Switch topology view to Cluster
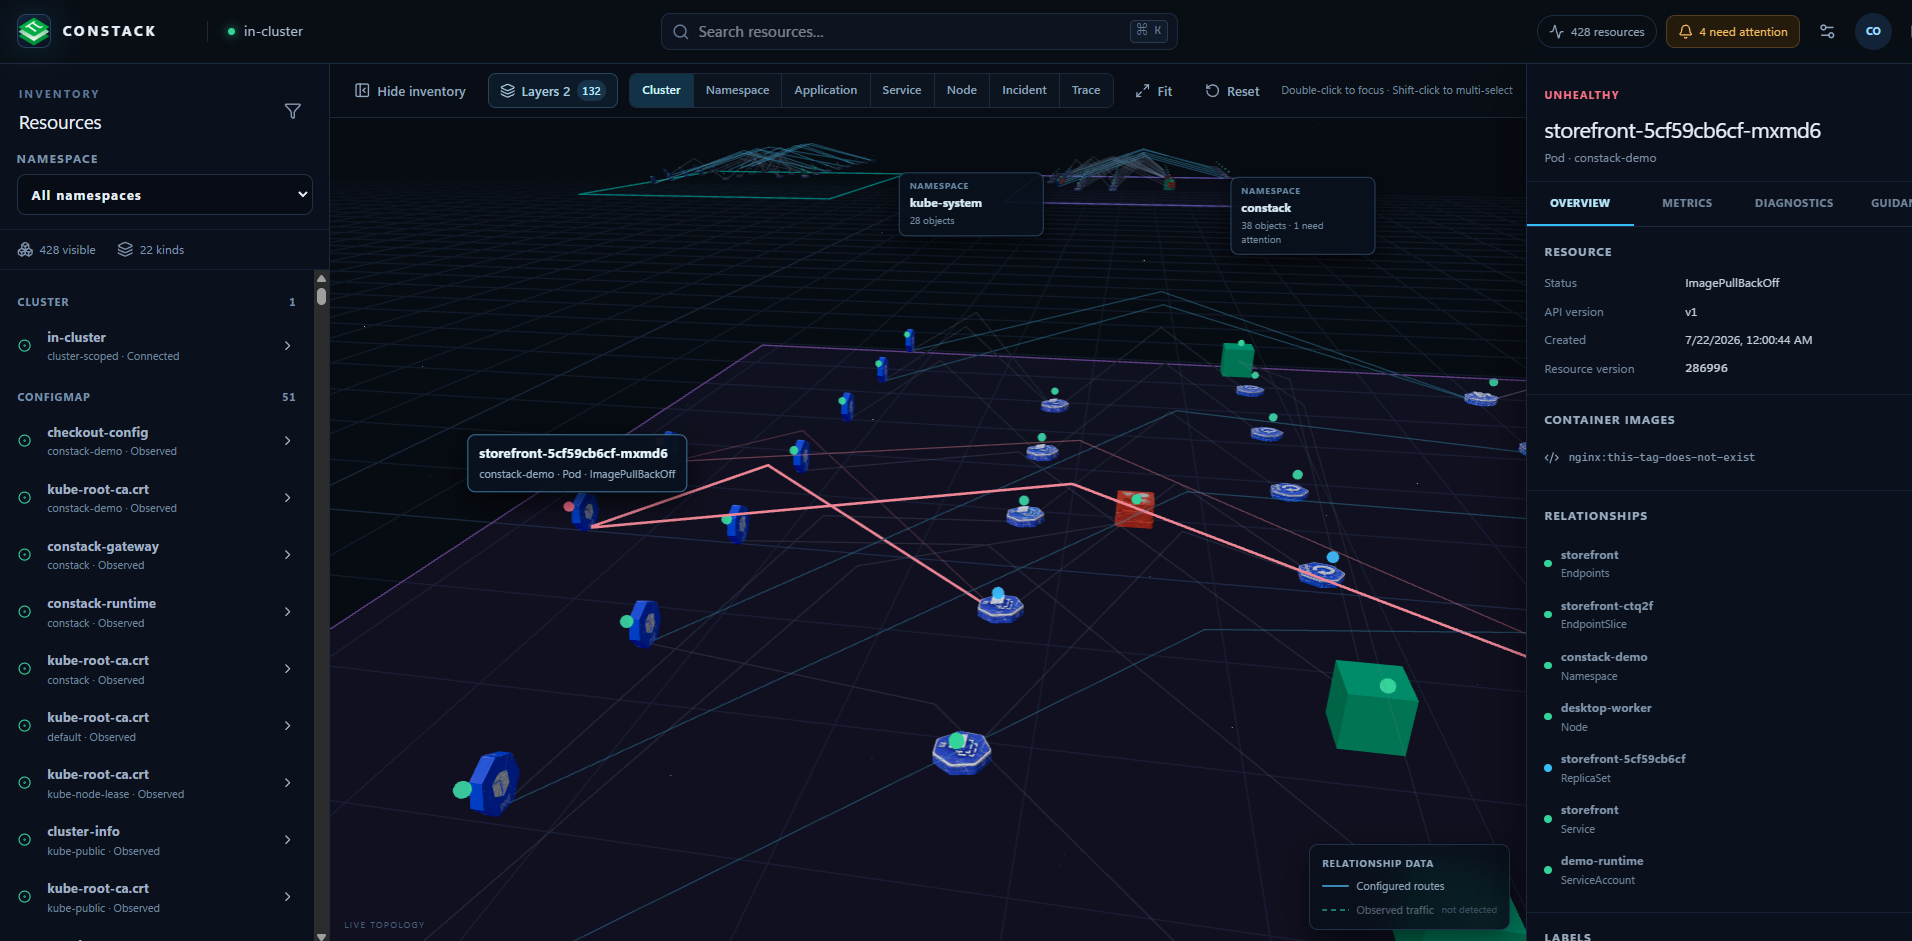1912x941 pixels. (661, 90)
